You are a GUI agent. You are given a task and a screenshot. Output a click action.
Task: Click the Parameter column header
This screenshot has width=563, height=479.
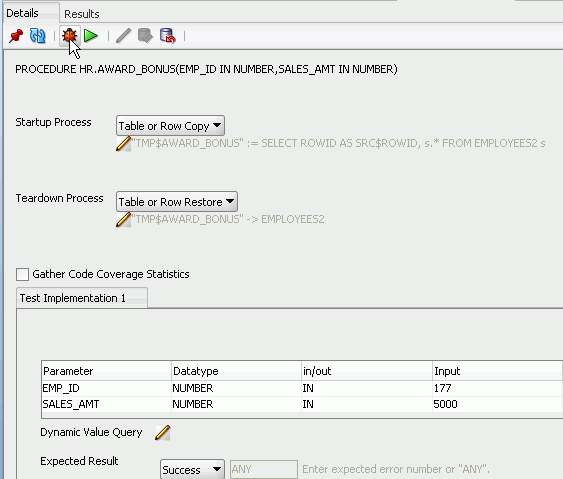click(107, 371)
